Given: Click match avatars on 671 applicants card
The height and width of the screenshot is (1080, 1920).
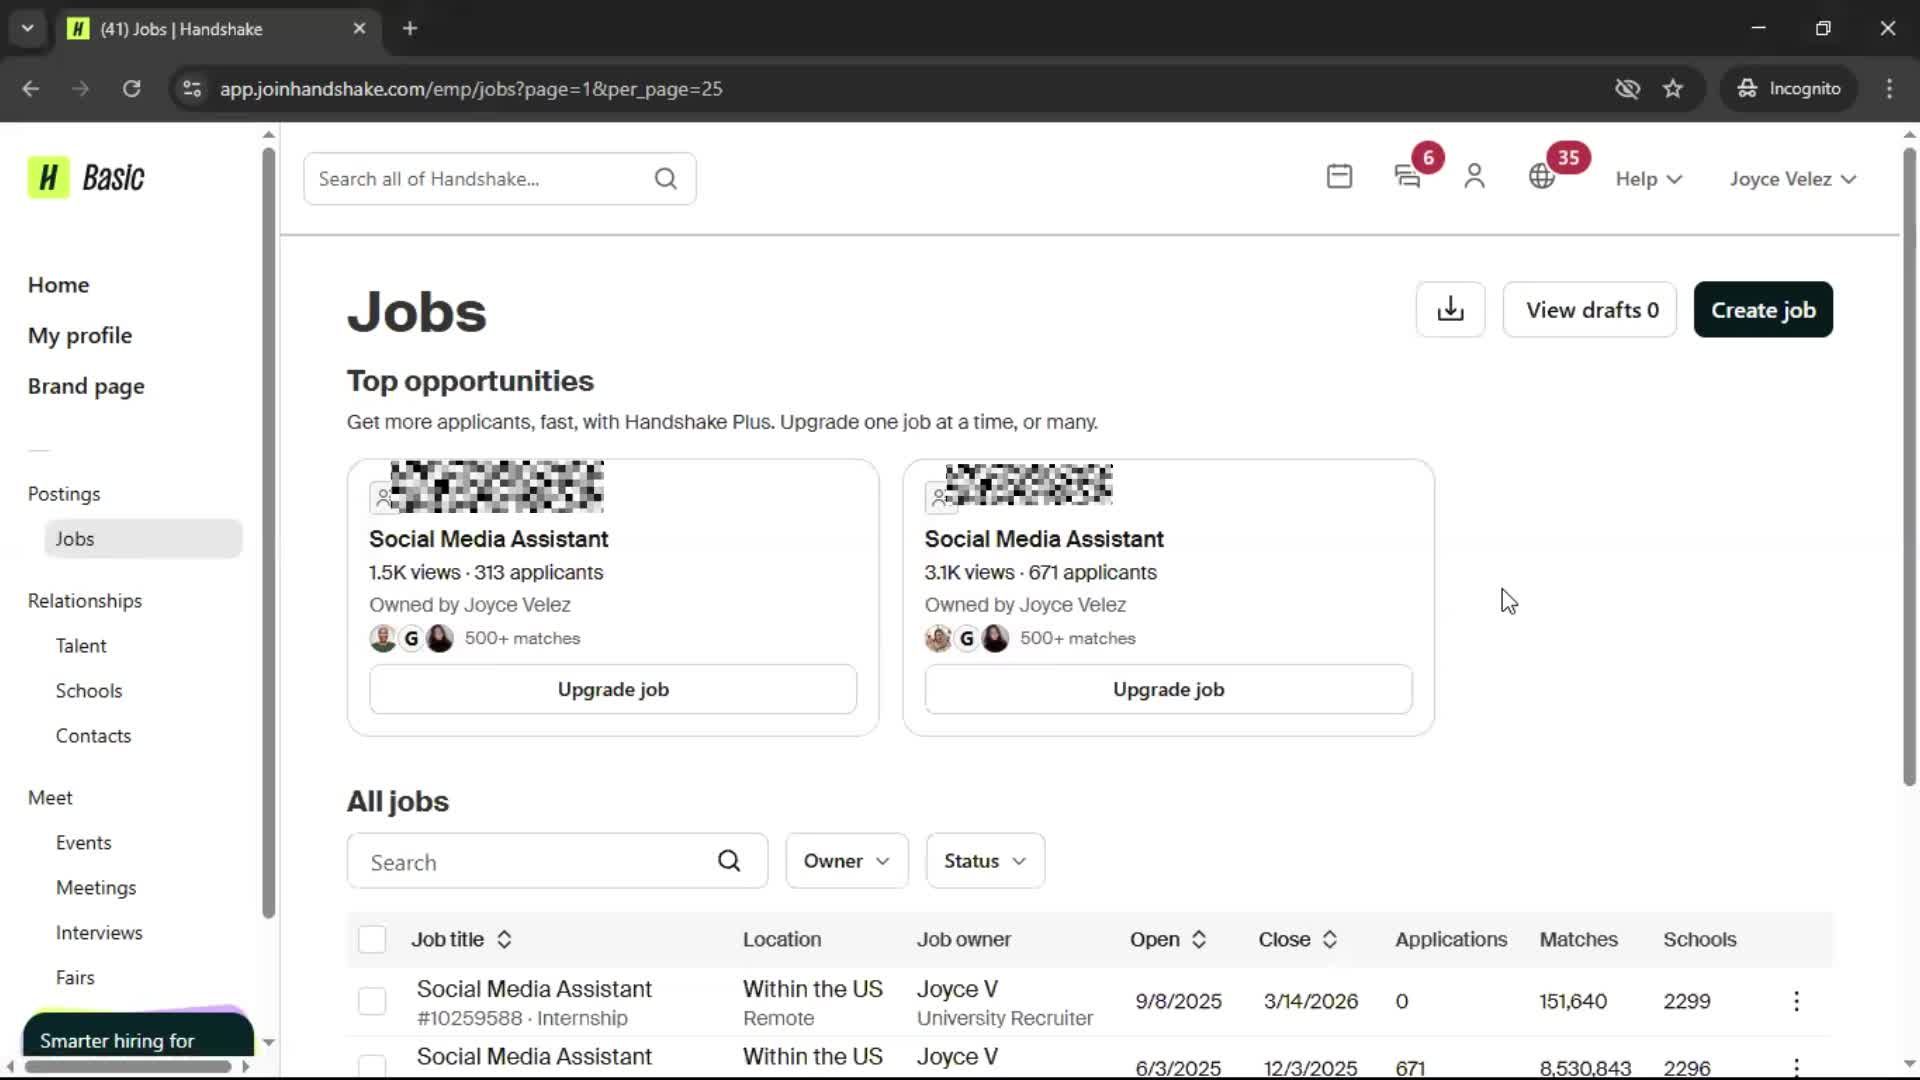Looking at the screenshot, I should click(966, 638).
